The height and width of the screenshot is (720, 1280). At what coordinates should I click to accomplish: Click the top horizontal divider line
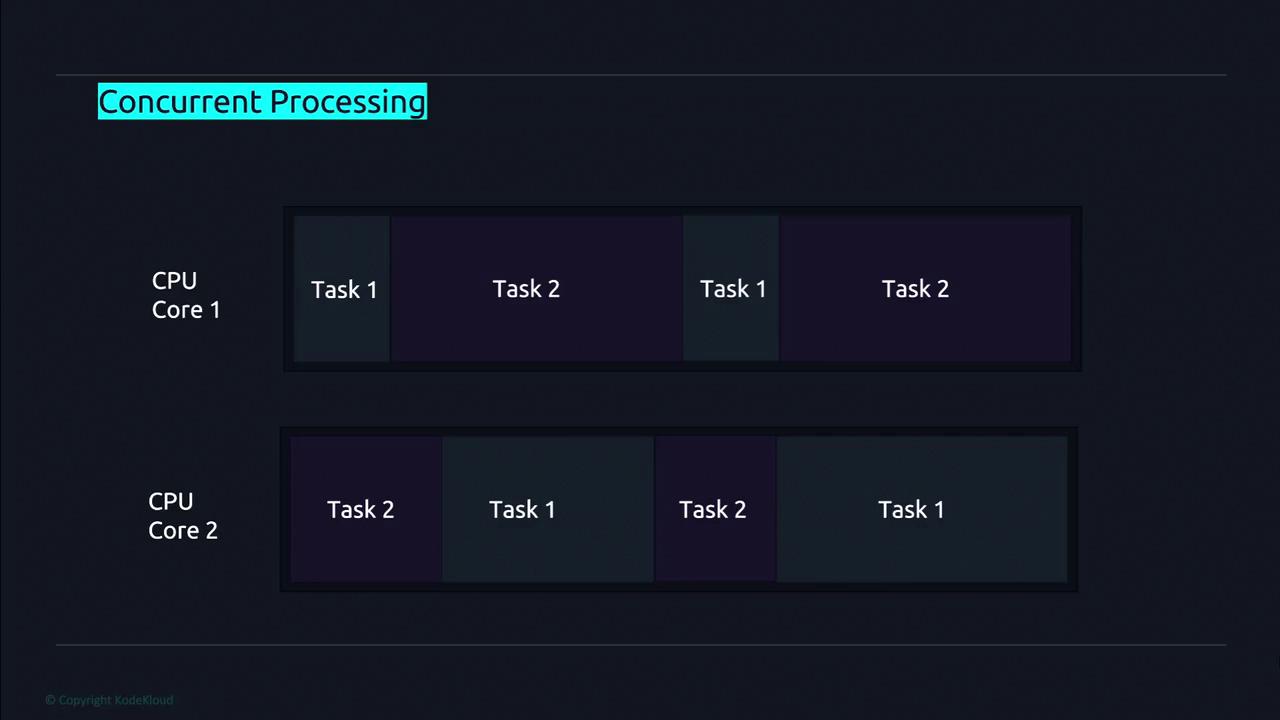click(640, 75)
